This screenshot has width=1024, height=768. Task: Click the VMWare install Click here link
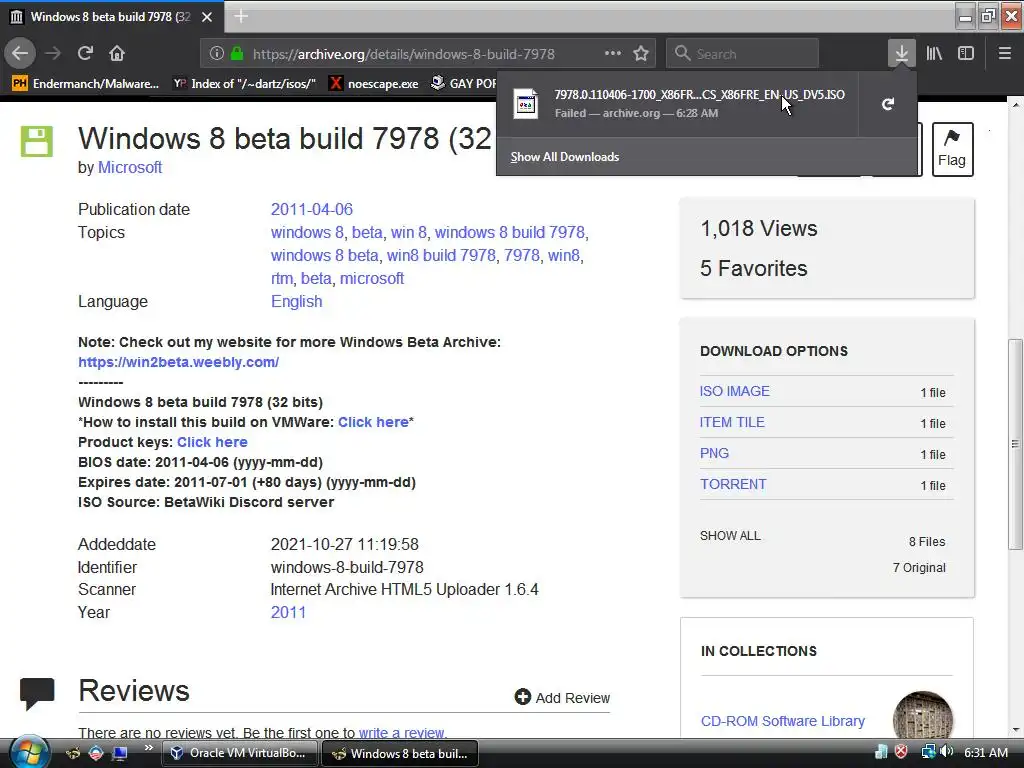pos(373,422)
